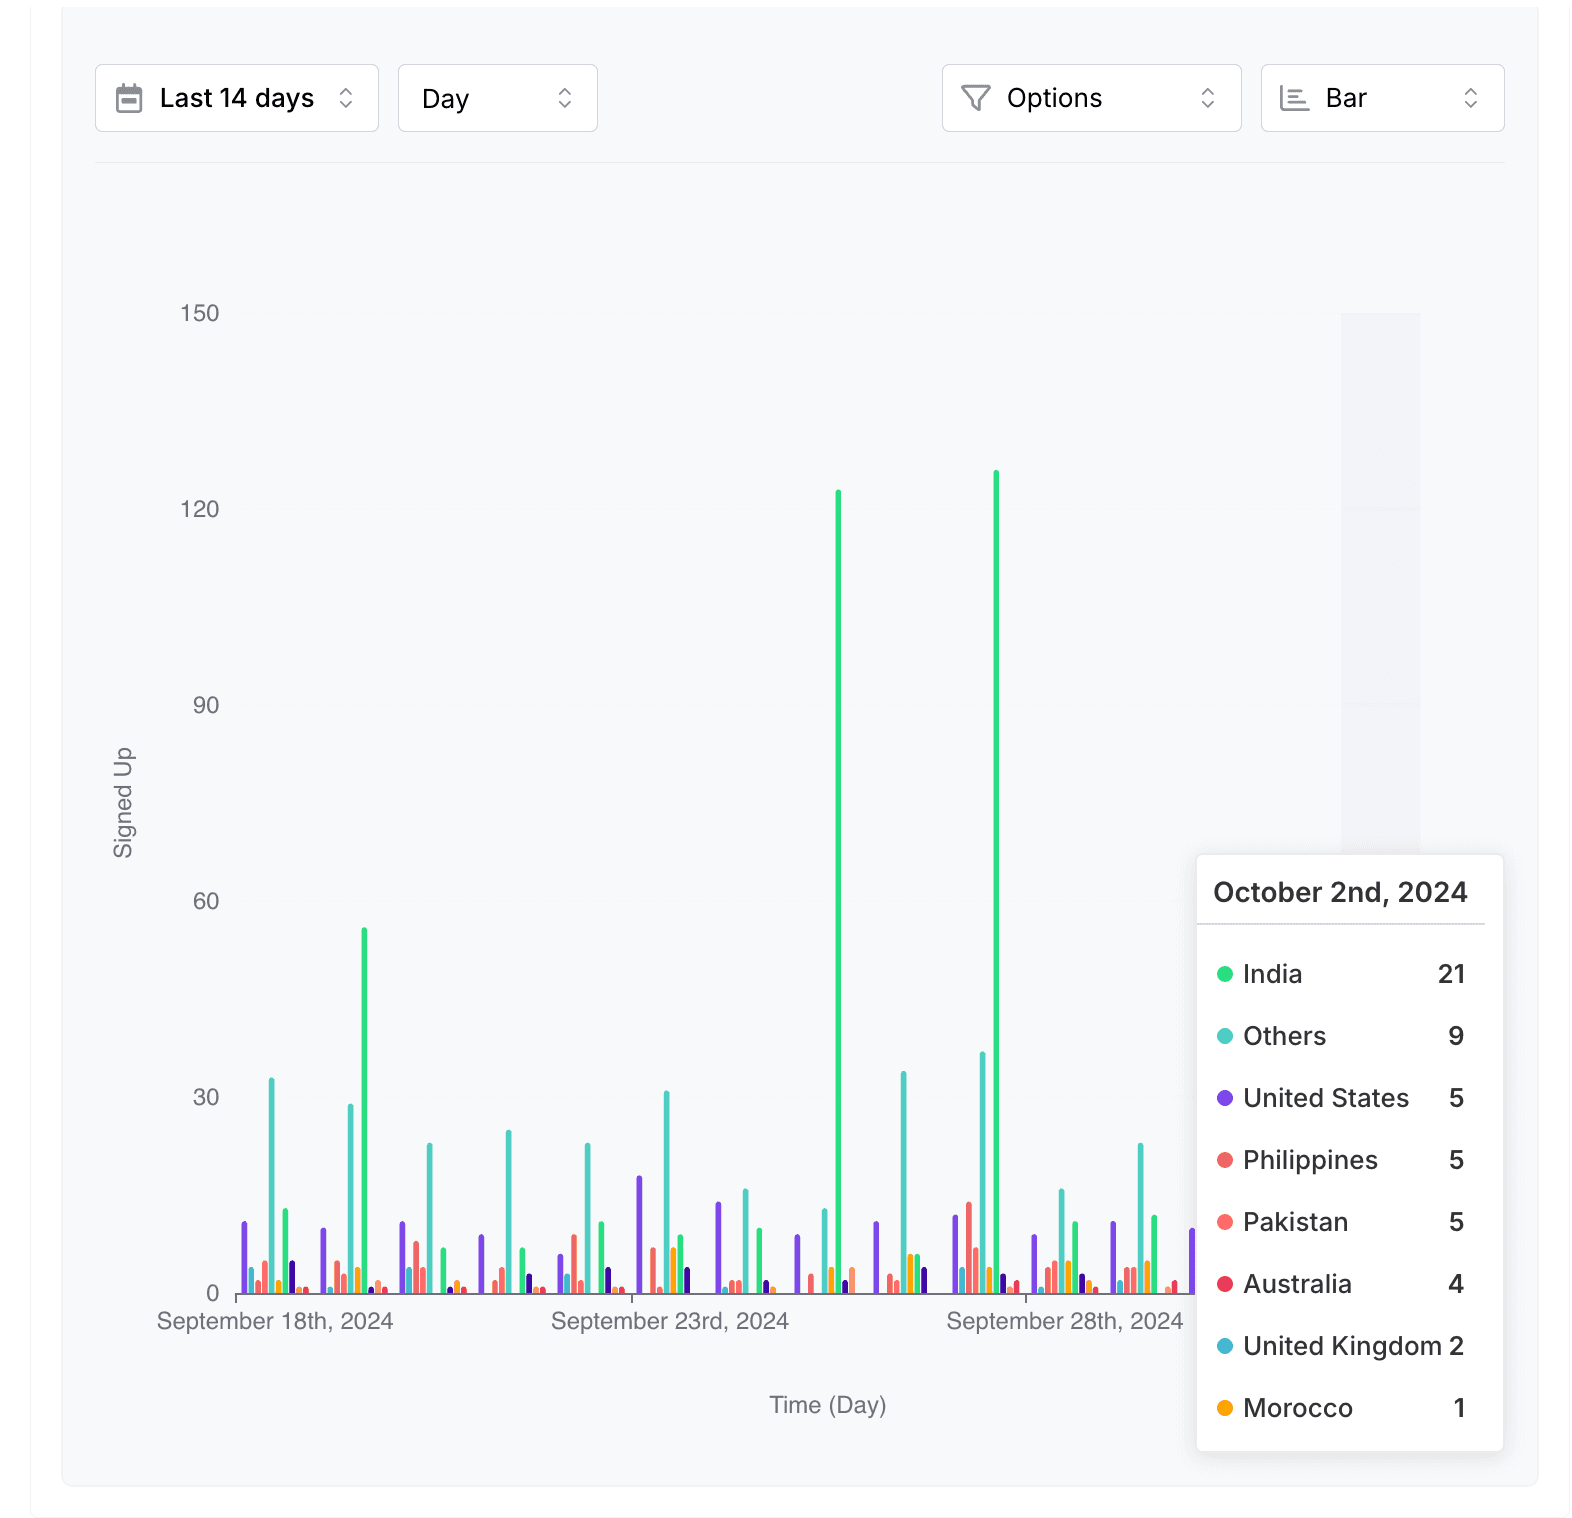Click the Signed Up y-axis title
The width and height of the screenshot is (1572, 1518).
pyautogui.click(x=123, y=803)
